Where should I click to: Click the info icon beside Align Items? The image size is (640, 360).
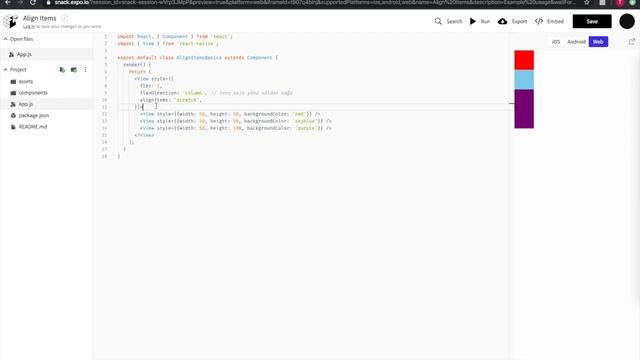coord(64,18)
